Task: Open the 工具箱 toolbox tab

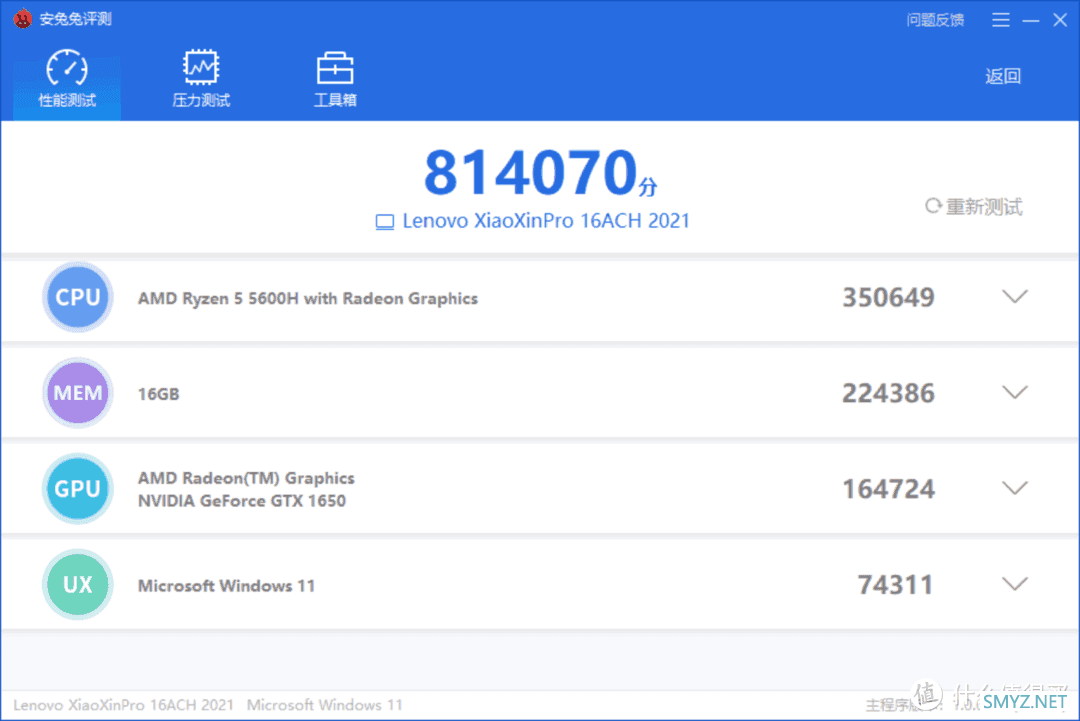Action: click(335, 80)
